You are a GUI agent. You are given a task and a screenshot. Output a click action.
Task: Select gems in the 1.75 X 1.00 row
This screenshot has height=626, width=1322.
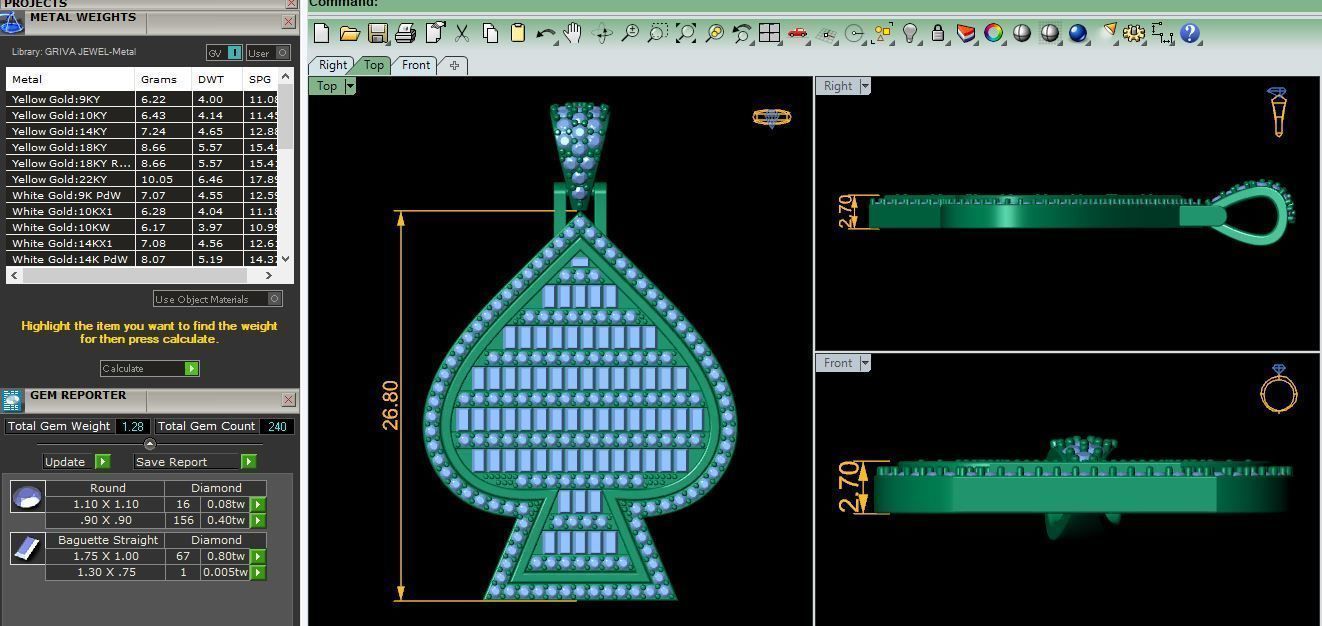(257, 556)
